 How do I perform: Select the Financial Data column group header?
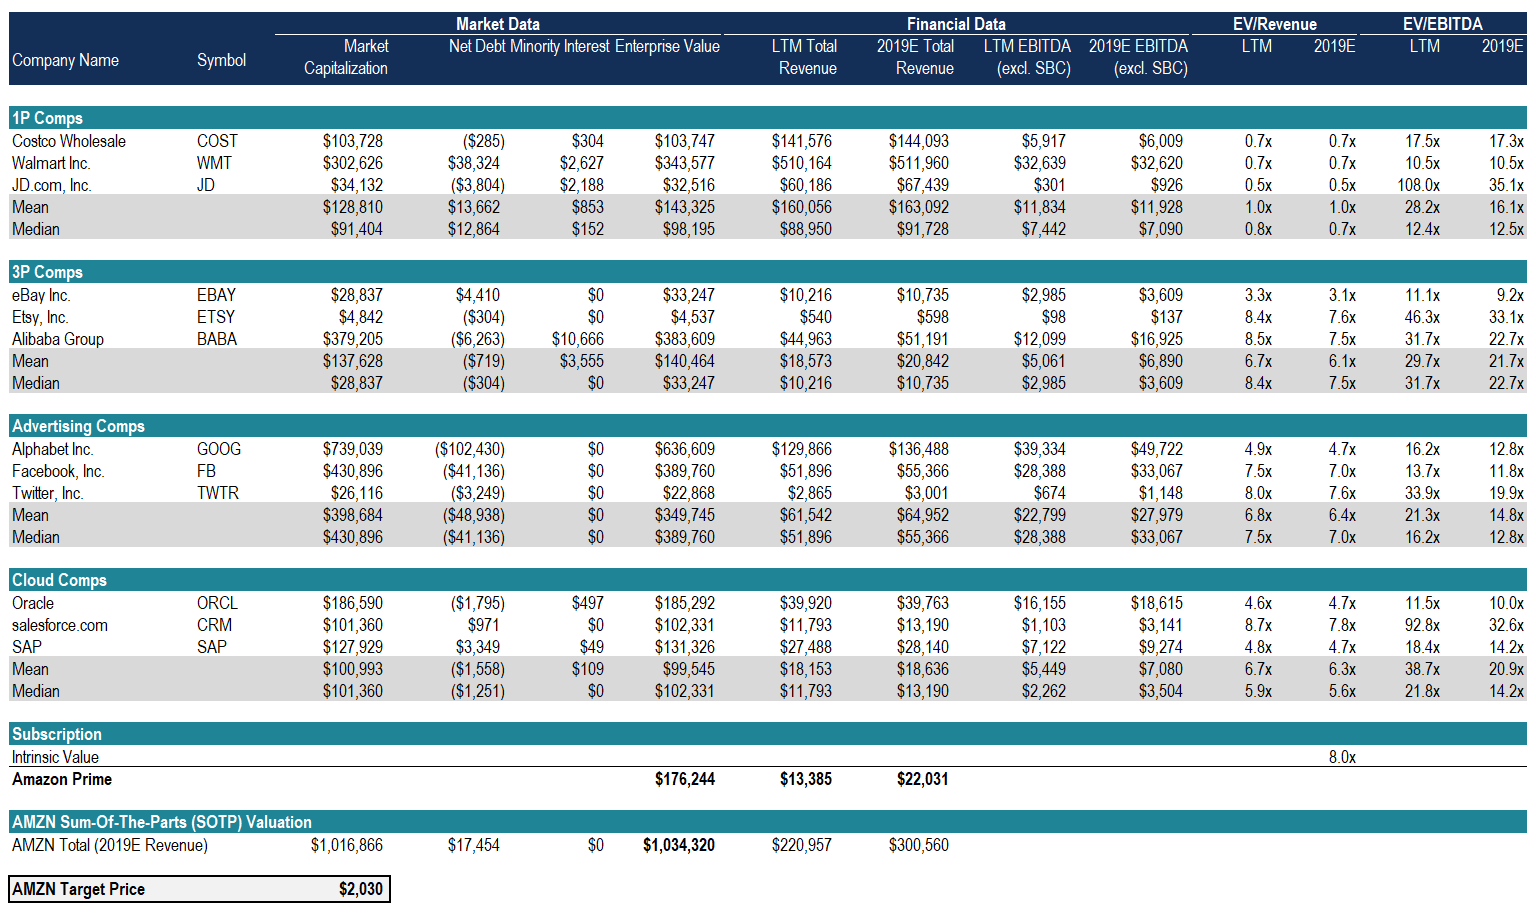pyautogui.click(x=955, y=24)
